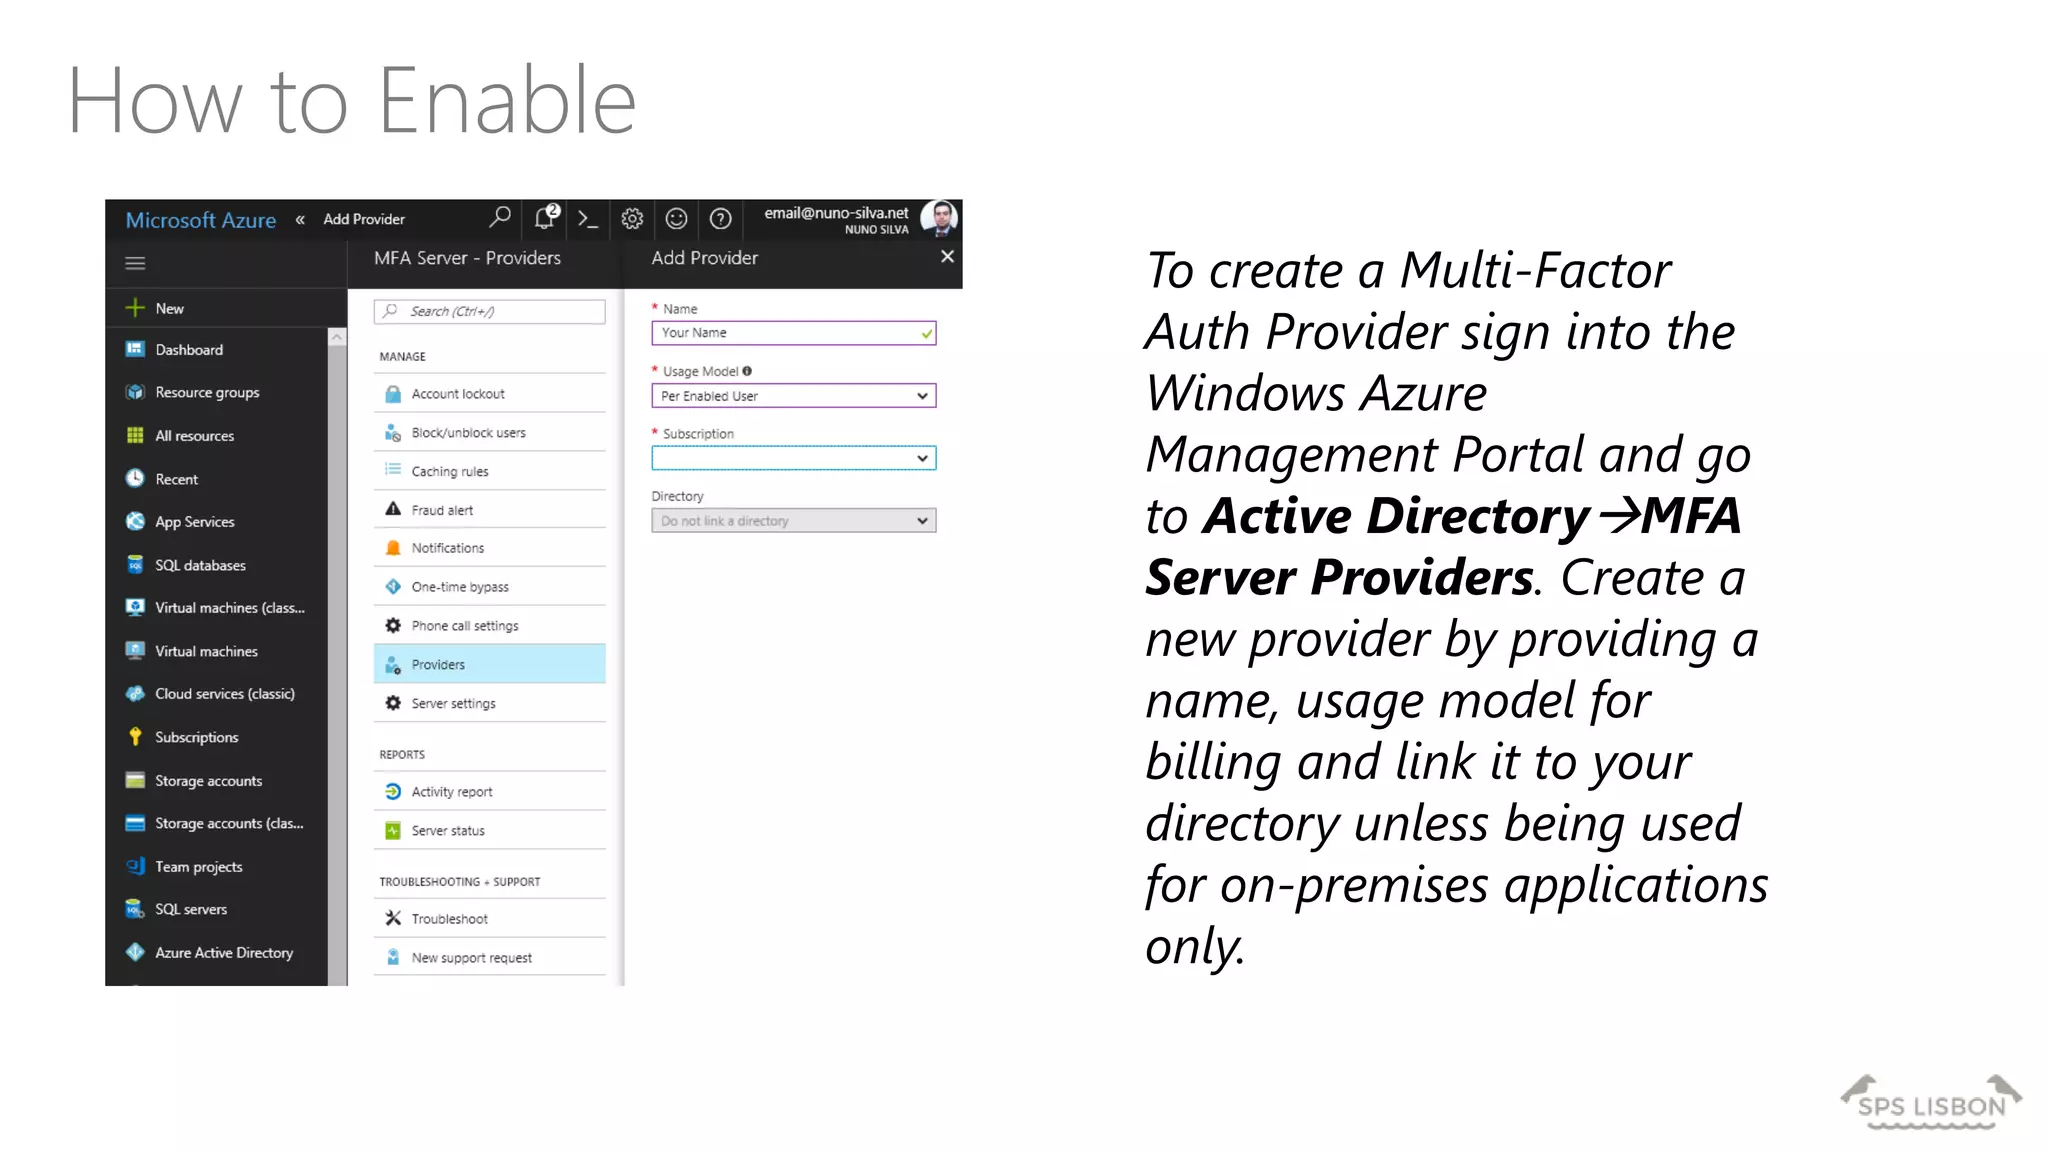Click the Troubleshoot wrench icon

click(393, 918)
